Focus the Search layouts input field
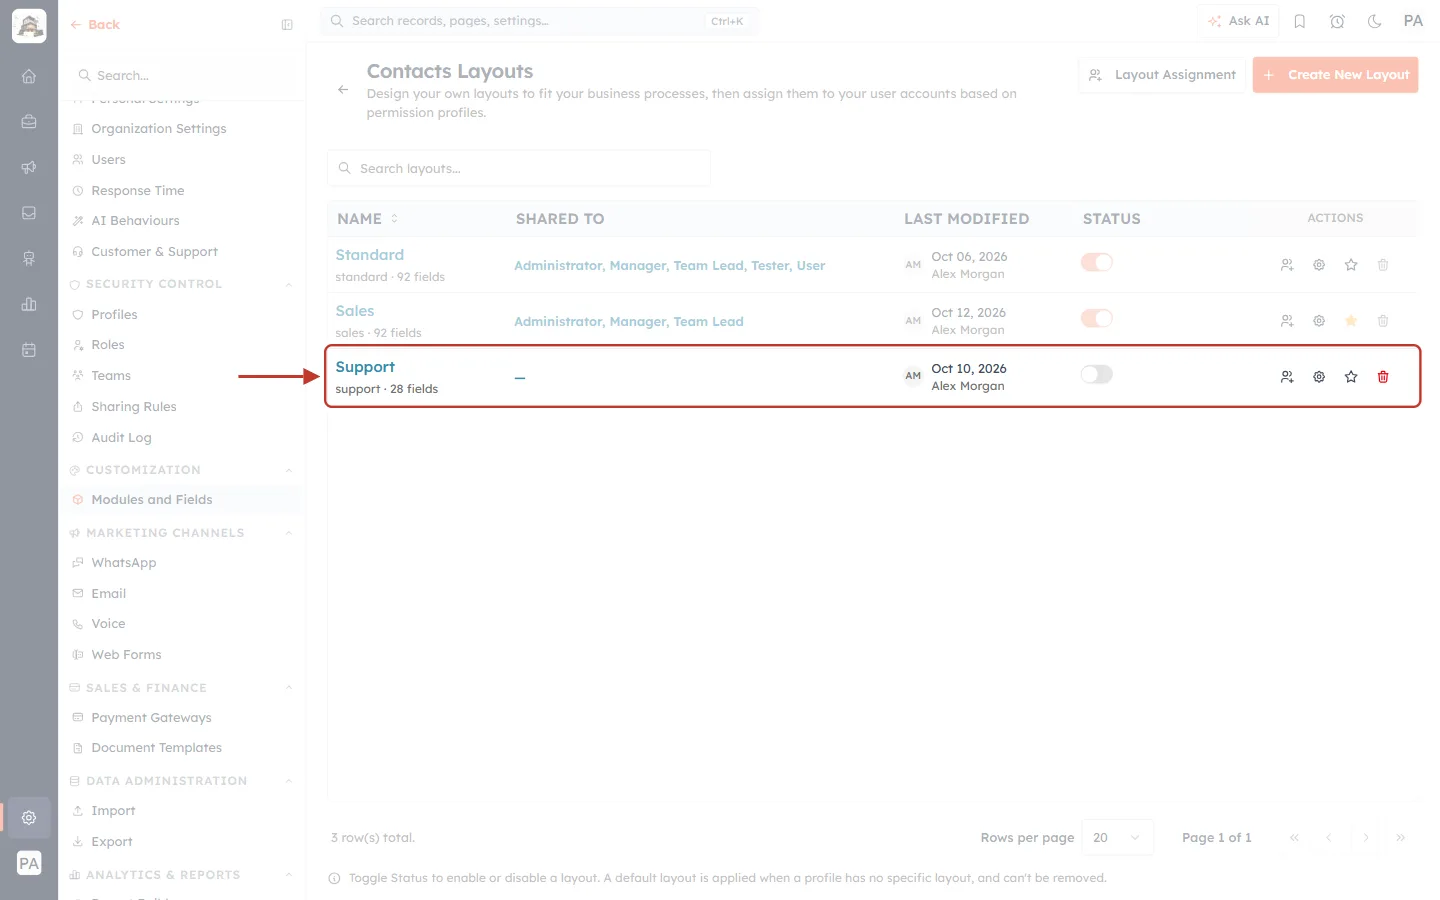Image resolution: width=1440 pixels, height=900 pixels. [519, 169]
